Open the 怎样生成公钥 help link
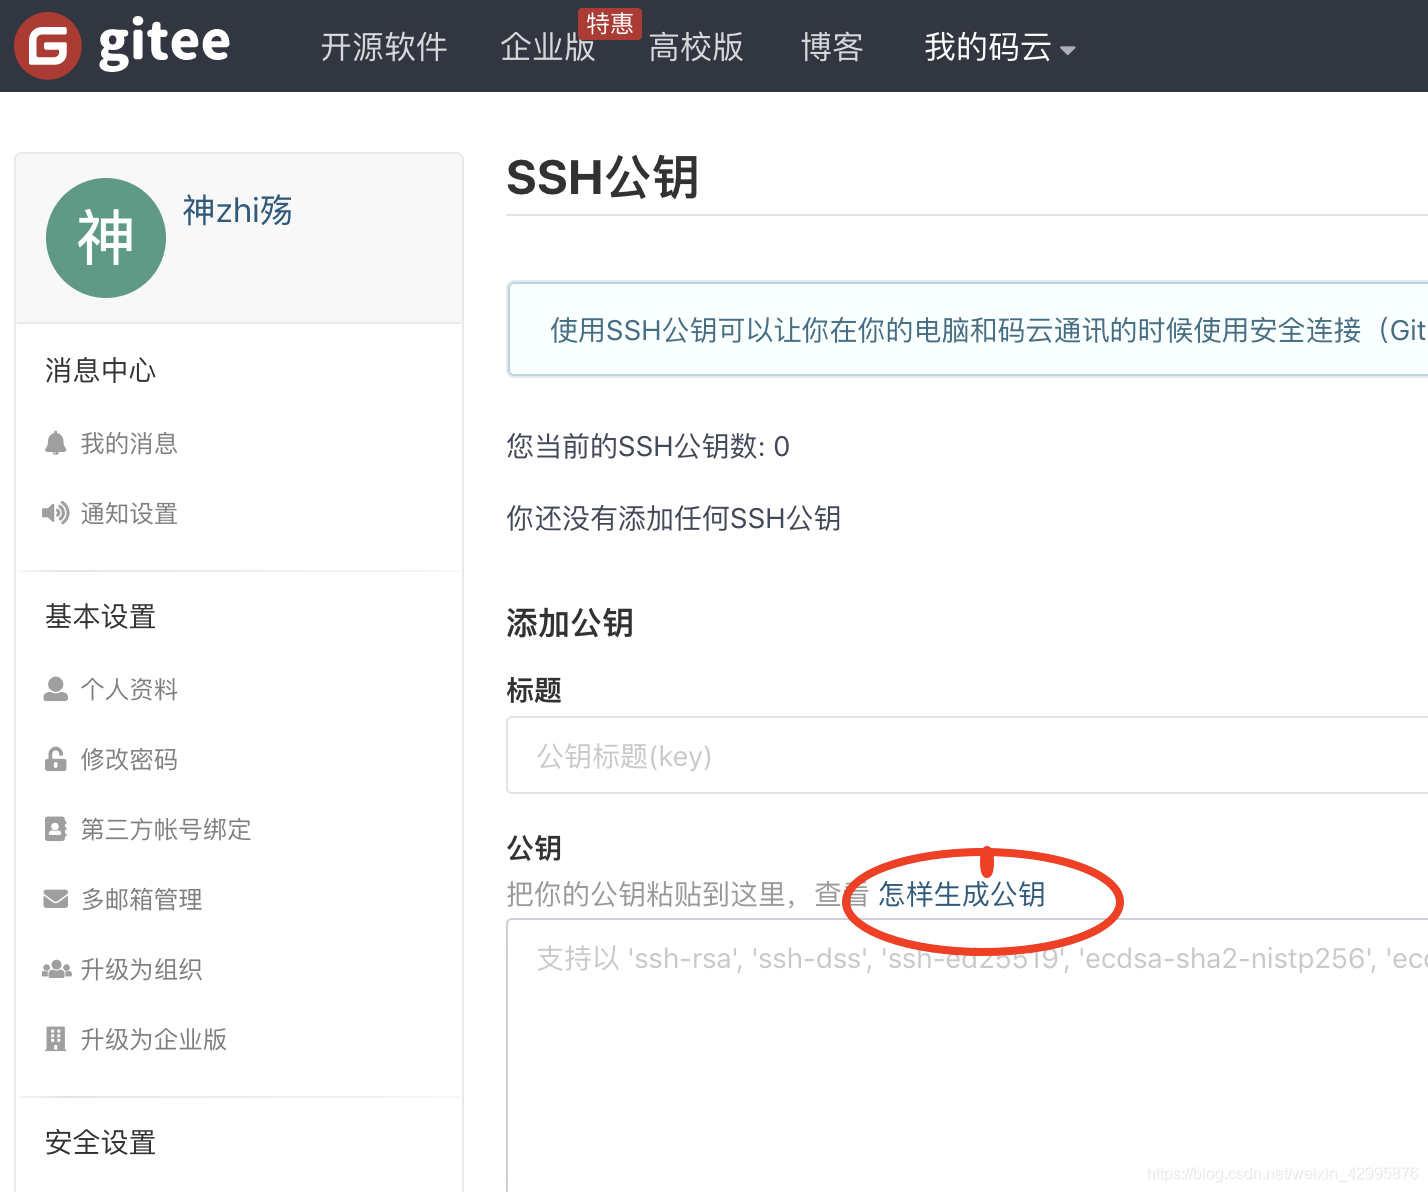 (x=962, y=894)
